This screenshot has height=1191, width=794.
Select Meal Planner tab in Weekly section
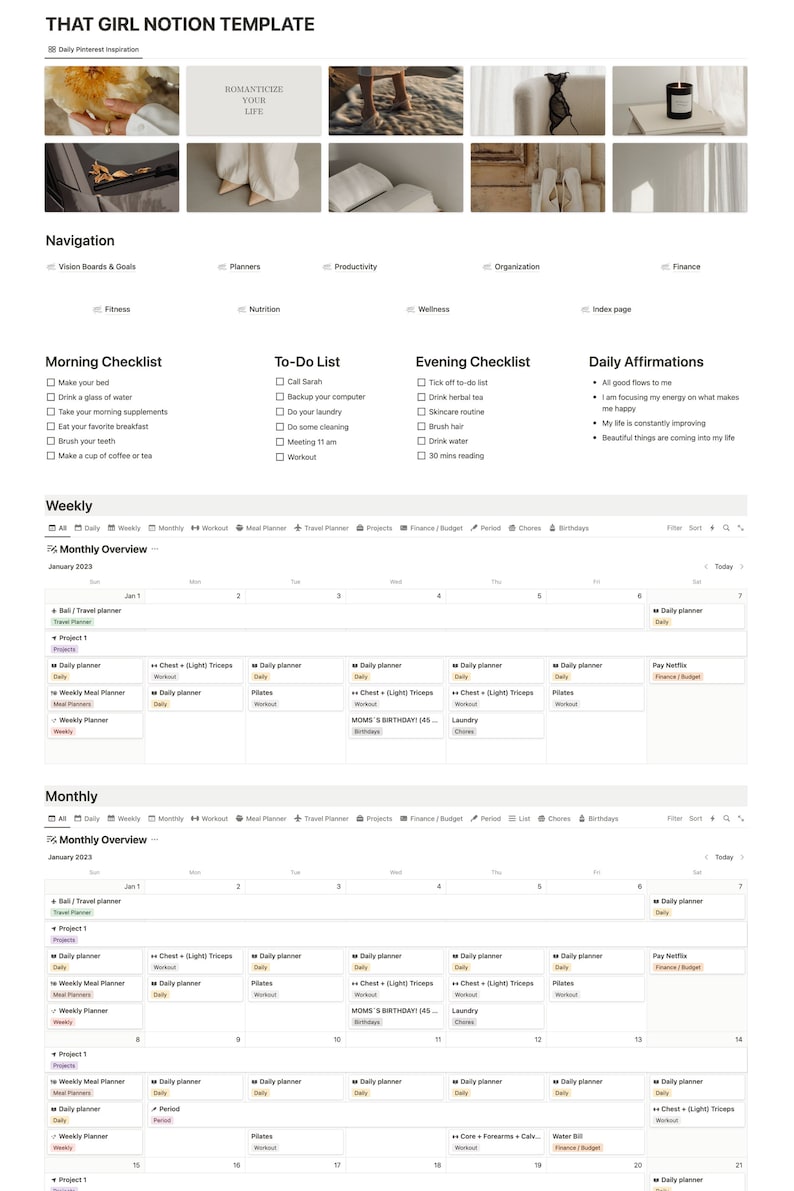tap(261, 528)
